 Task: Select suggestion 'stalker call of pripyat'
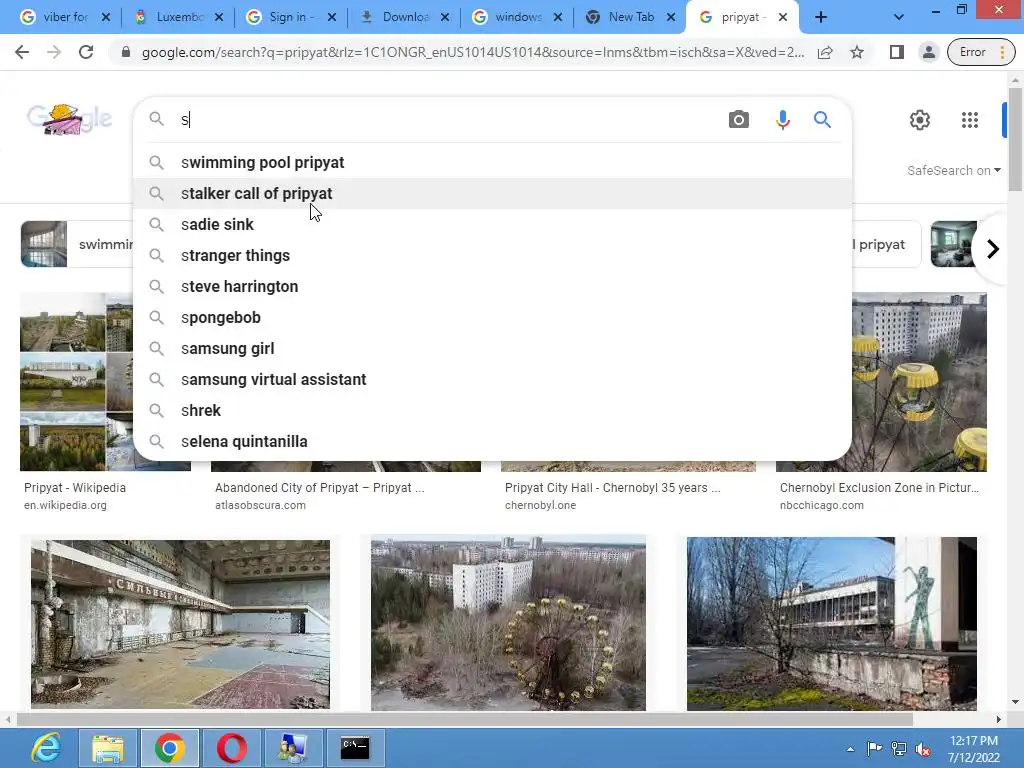click(x=492, y=193)
